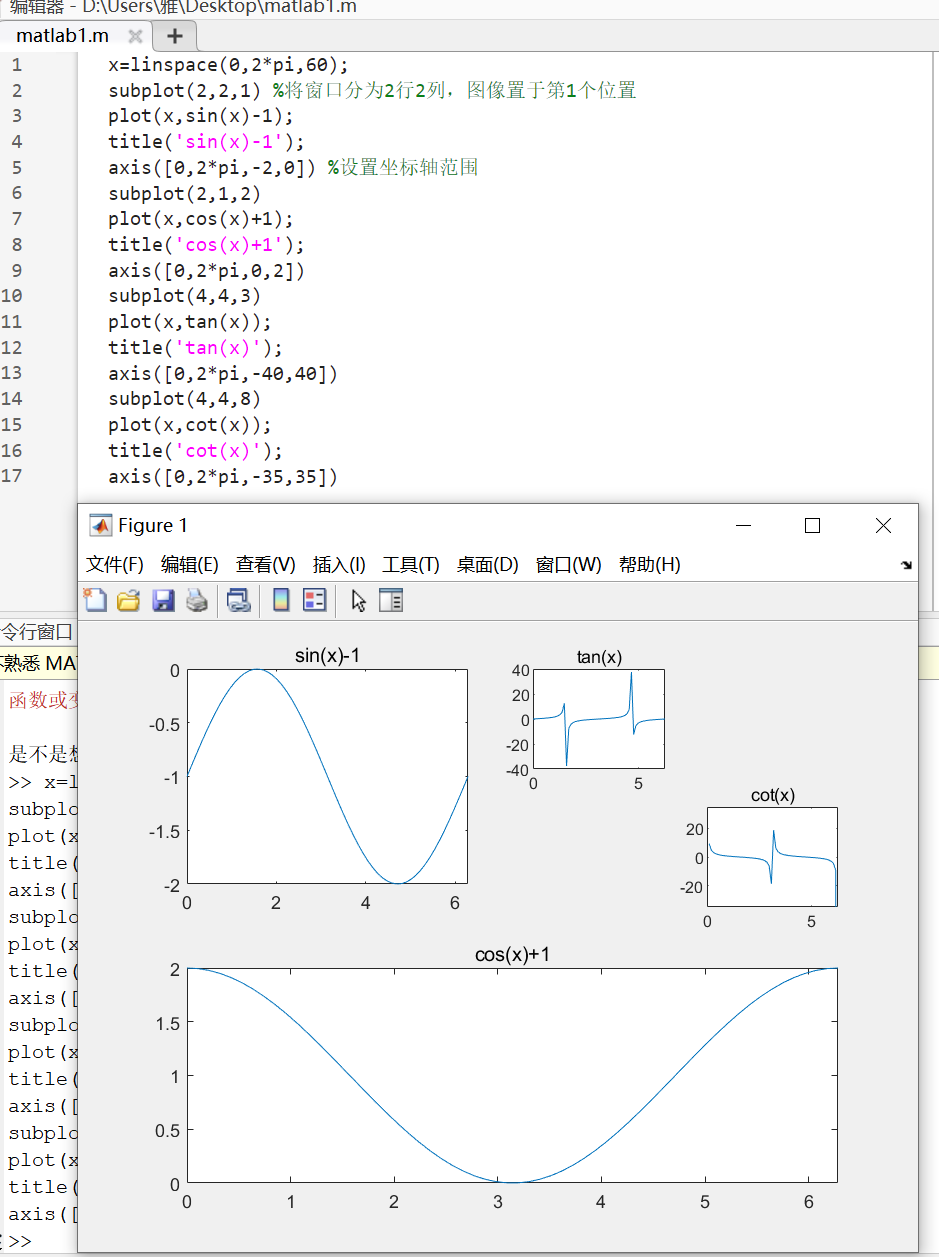Minimize the Figure 1 window
Image resolution: width=939 pixels, height=1257 pixels.
(743, 525)
